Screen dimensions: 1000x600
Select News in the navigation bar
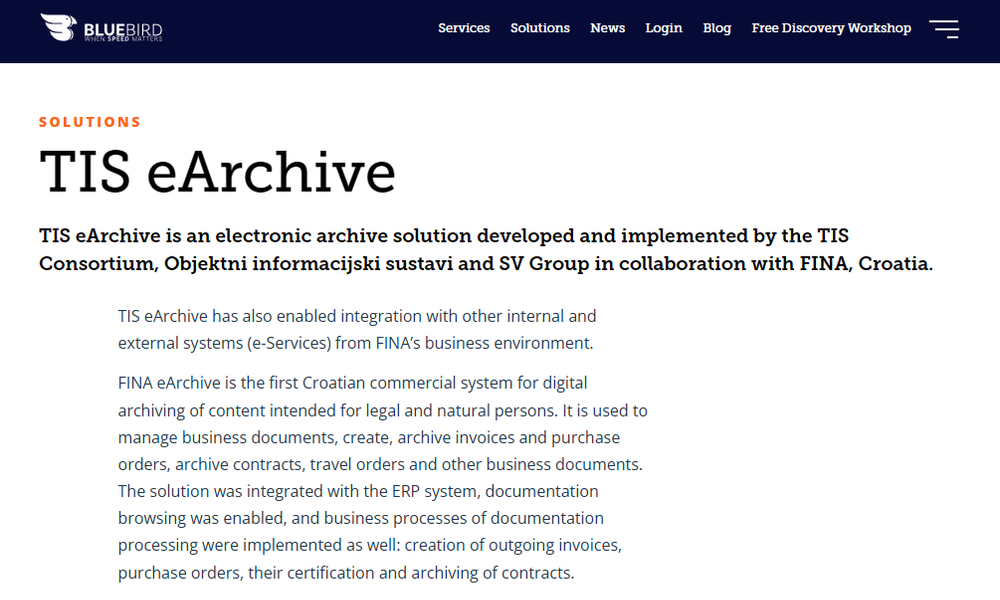pos(607,28)
